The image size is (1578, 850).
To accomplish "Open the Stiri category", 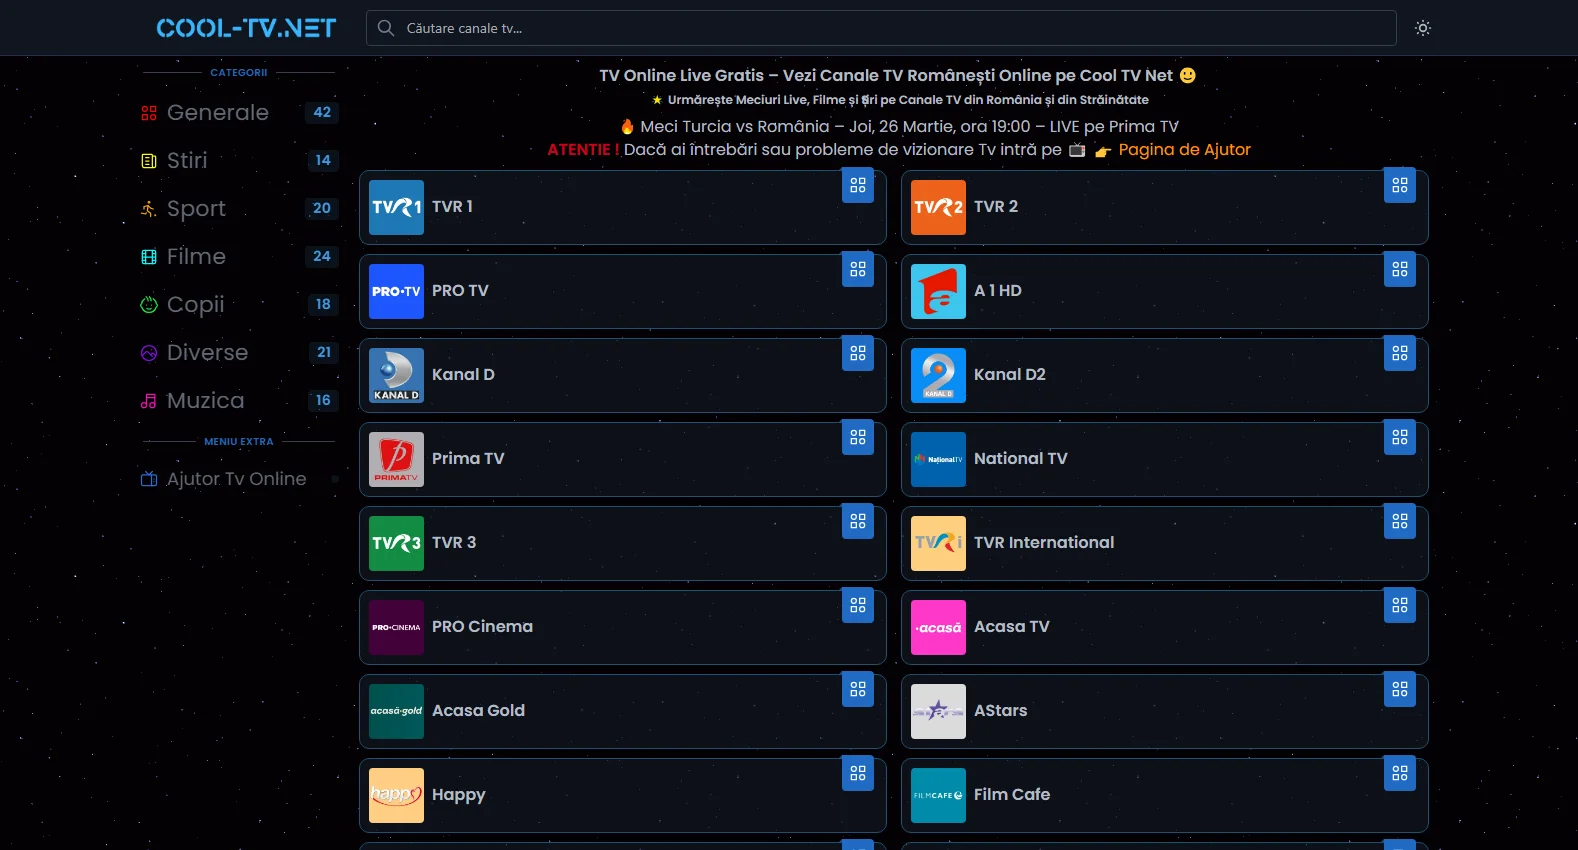I will click(239, 160).
